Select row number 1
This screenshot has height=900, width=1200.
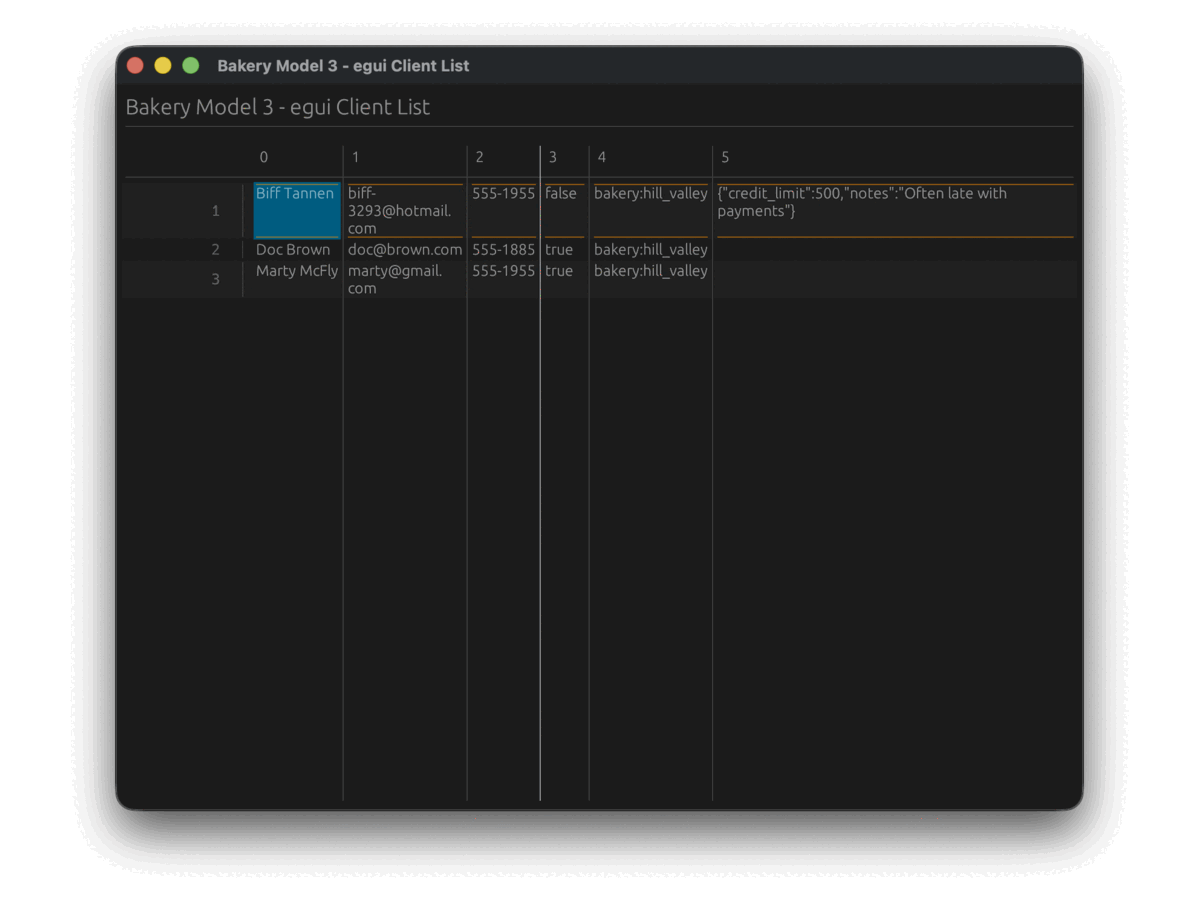coord(215,210)
